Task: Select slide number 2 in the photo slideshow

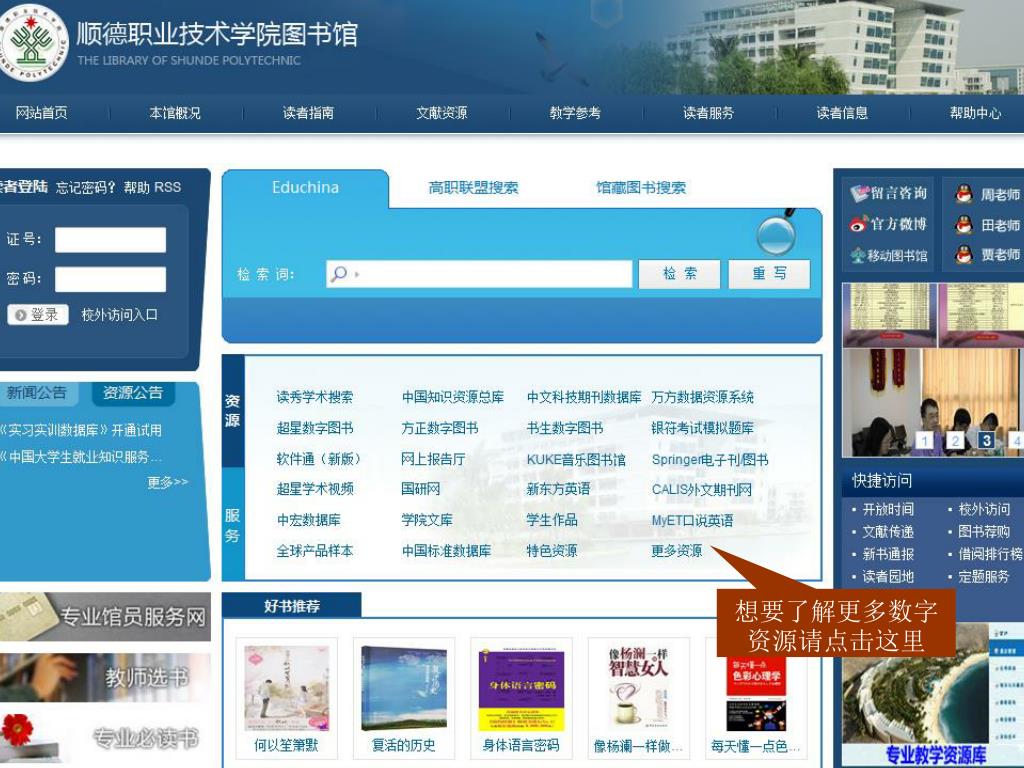Action: pyautogui.click(x=955, y=441)
